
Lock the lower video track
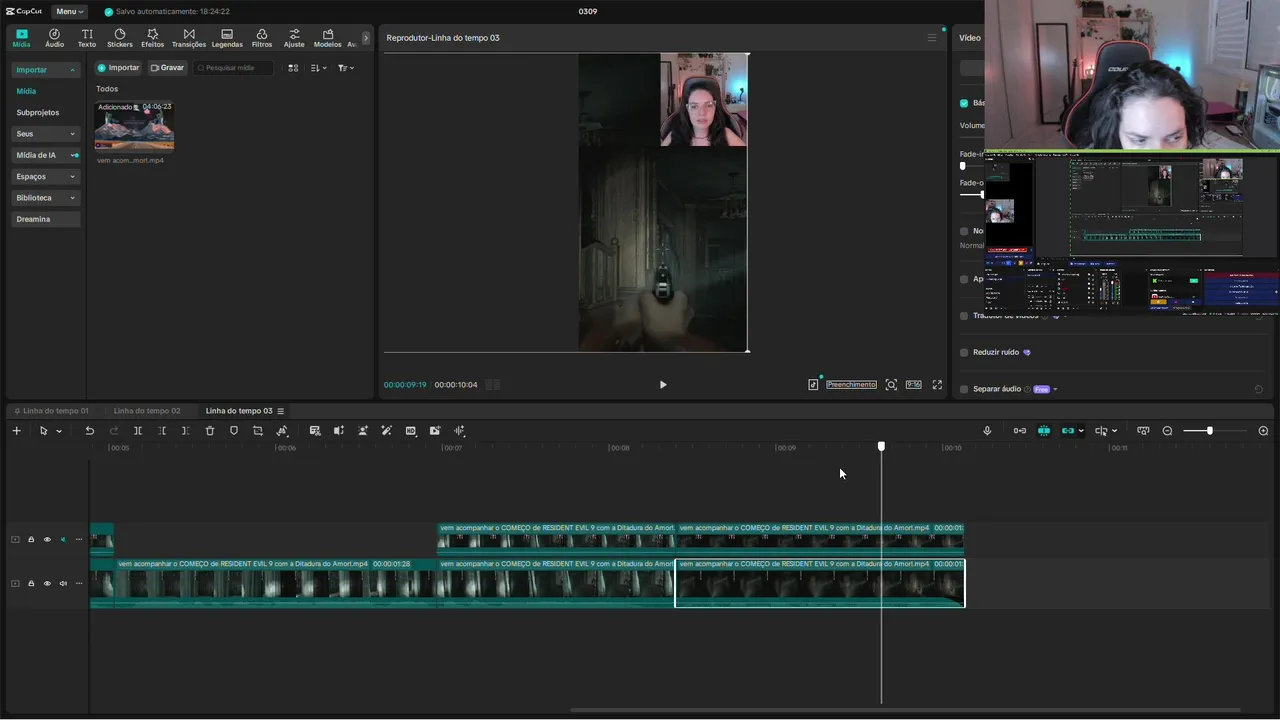click(x=31, y=584)
